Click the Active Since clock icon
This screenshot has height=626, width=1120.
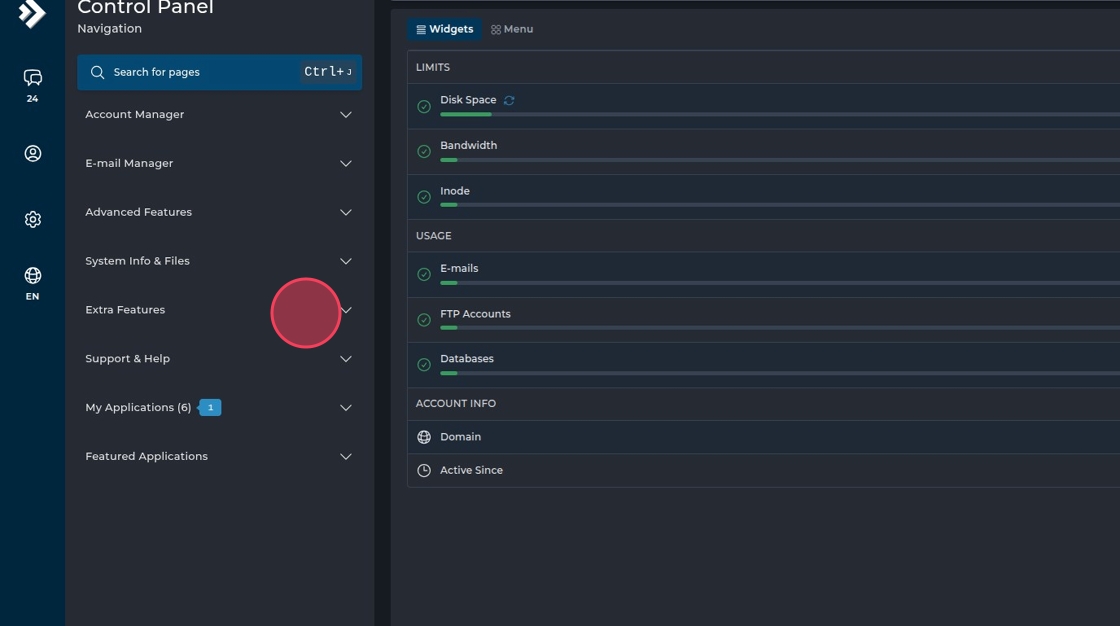(424, 470)
